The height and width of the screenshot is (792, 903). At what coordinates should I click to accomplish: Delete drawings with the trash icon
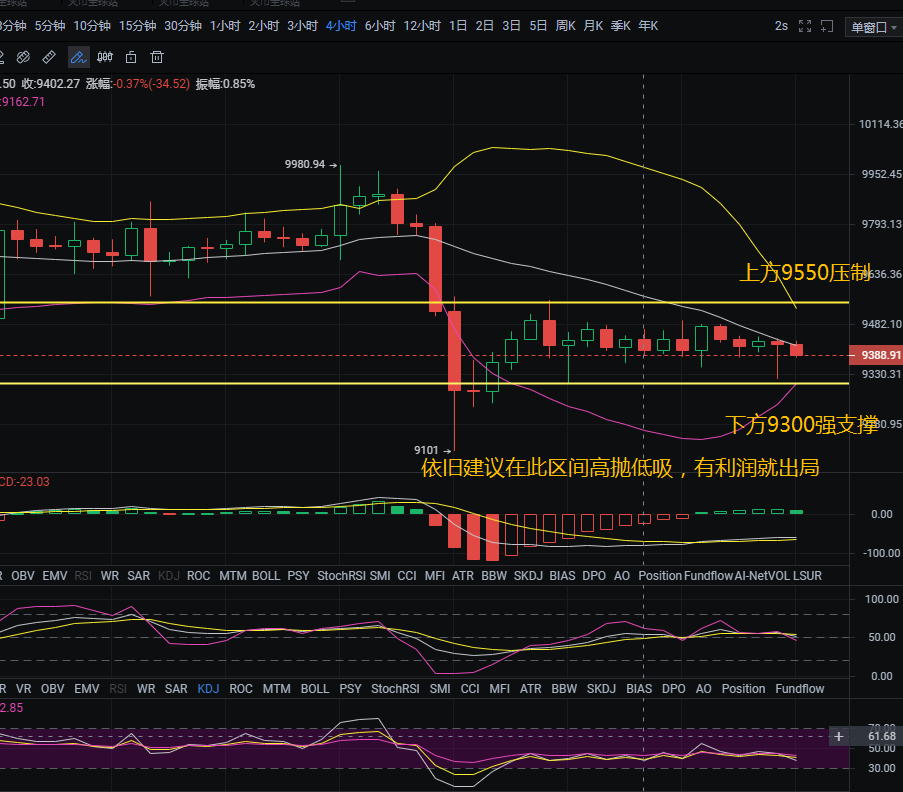click(157, 57)
